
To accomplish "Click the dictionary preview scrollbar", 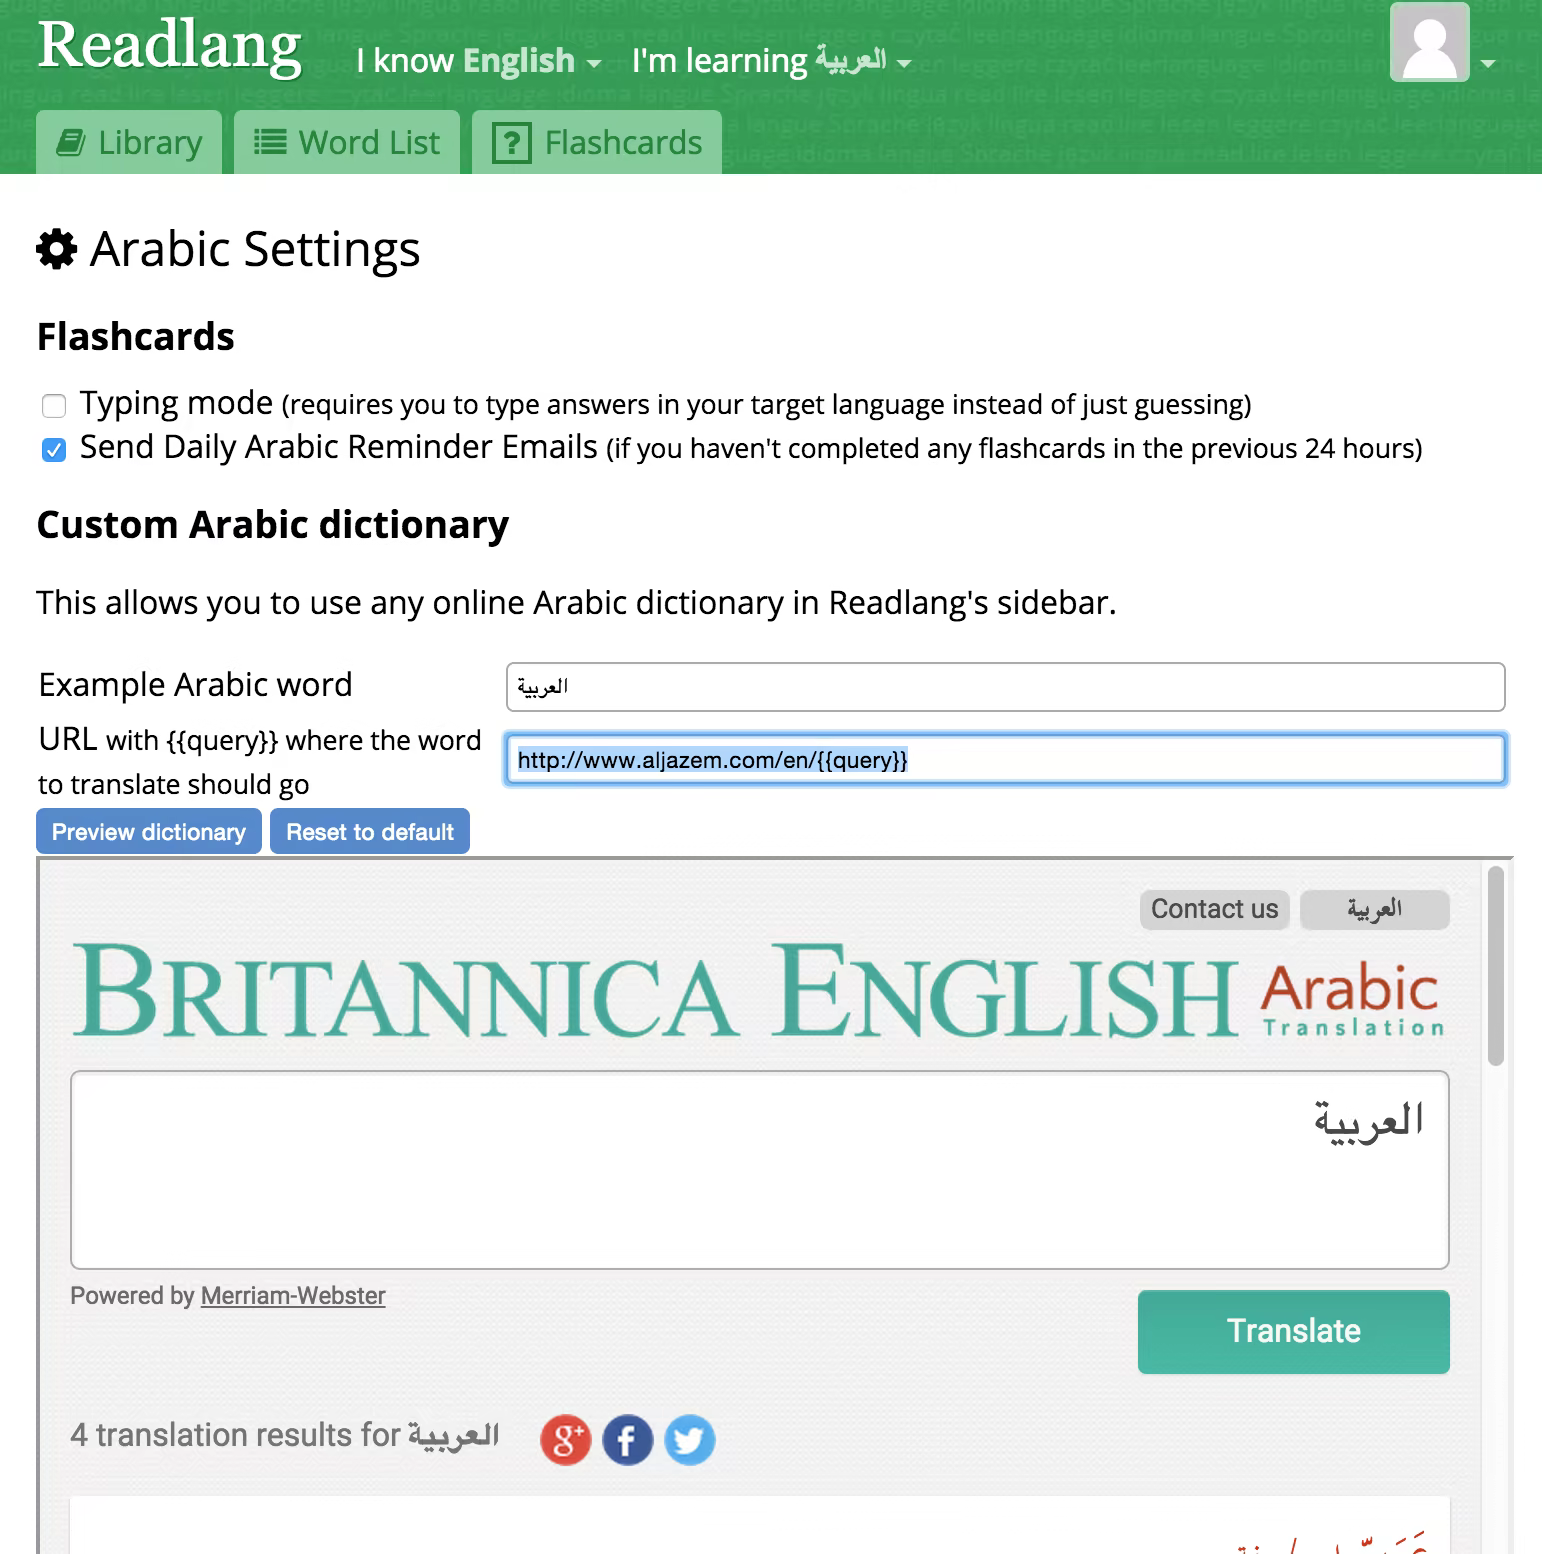I will [x=1496, y=966].
